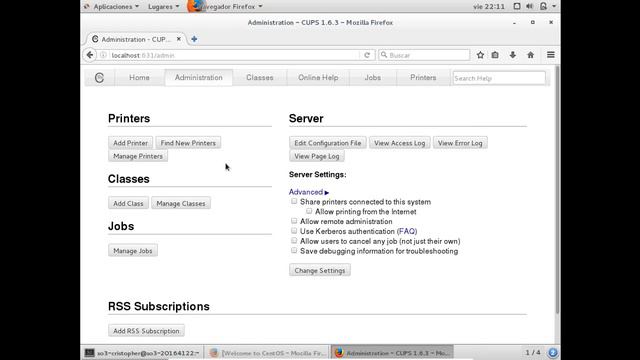Click Edit Configuration File button

[328, 143]
